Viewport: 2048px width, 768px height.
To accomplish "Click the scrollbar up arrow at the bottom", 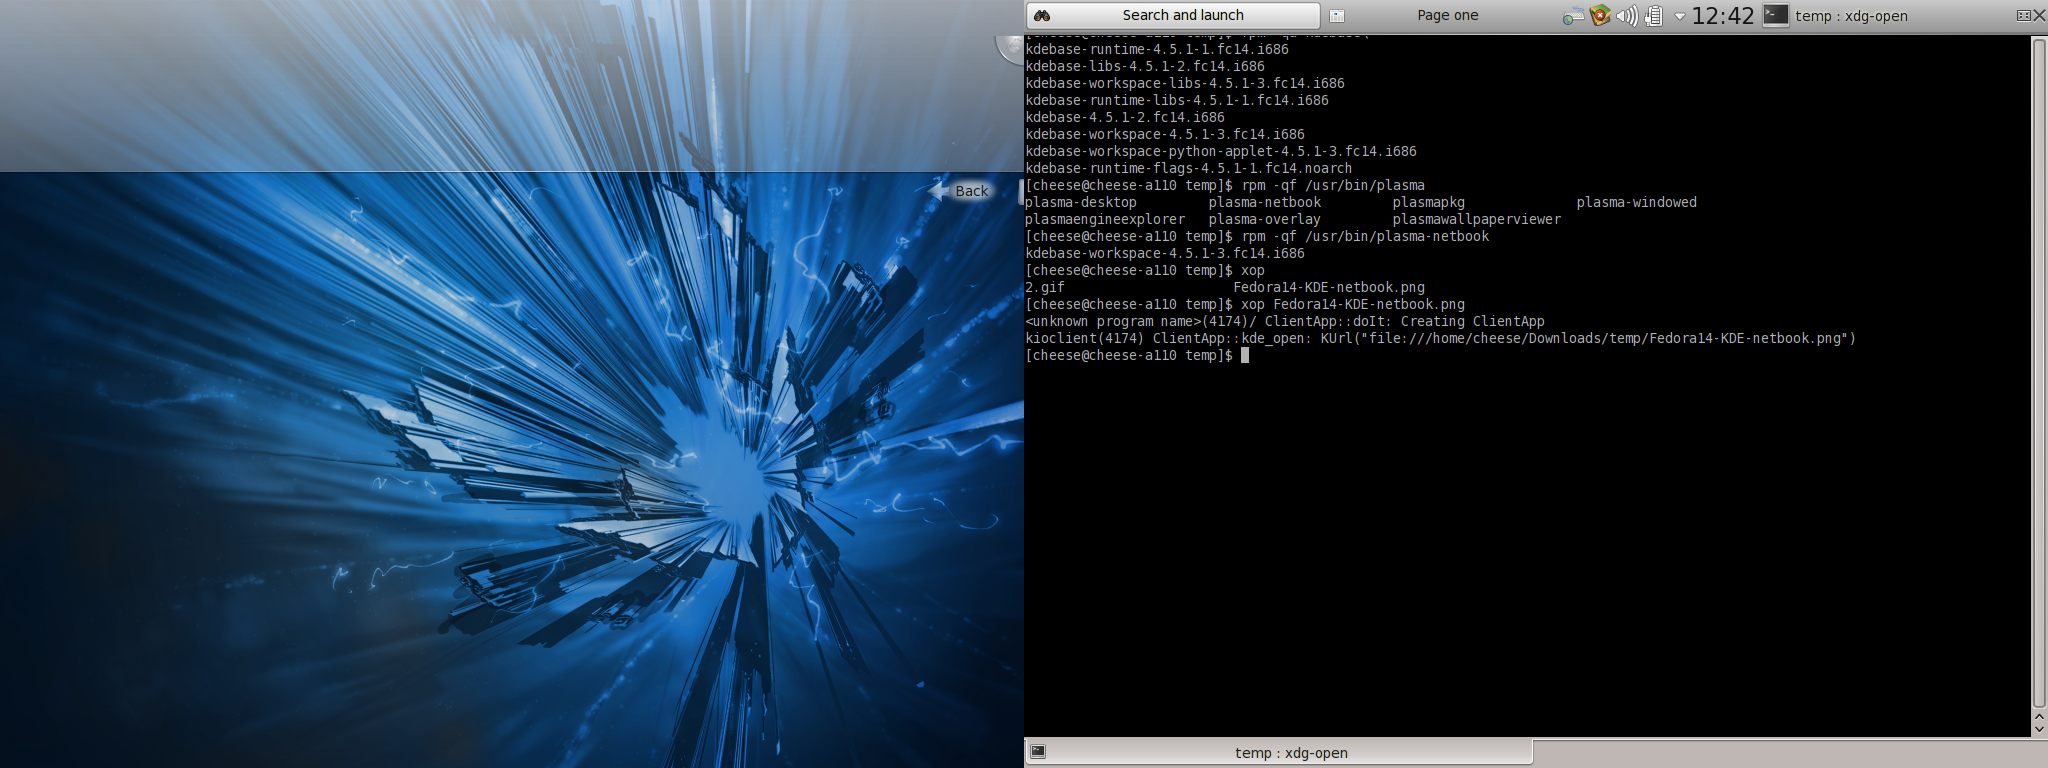I will point(2040,716).
